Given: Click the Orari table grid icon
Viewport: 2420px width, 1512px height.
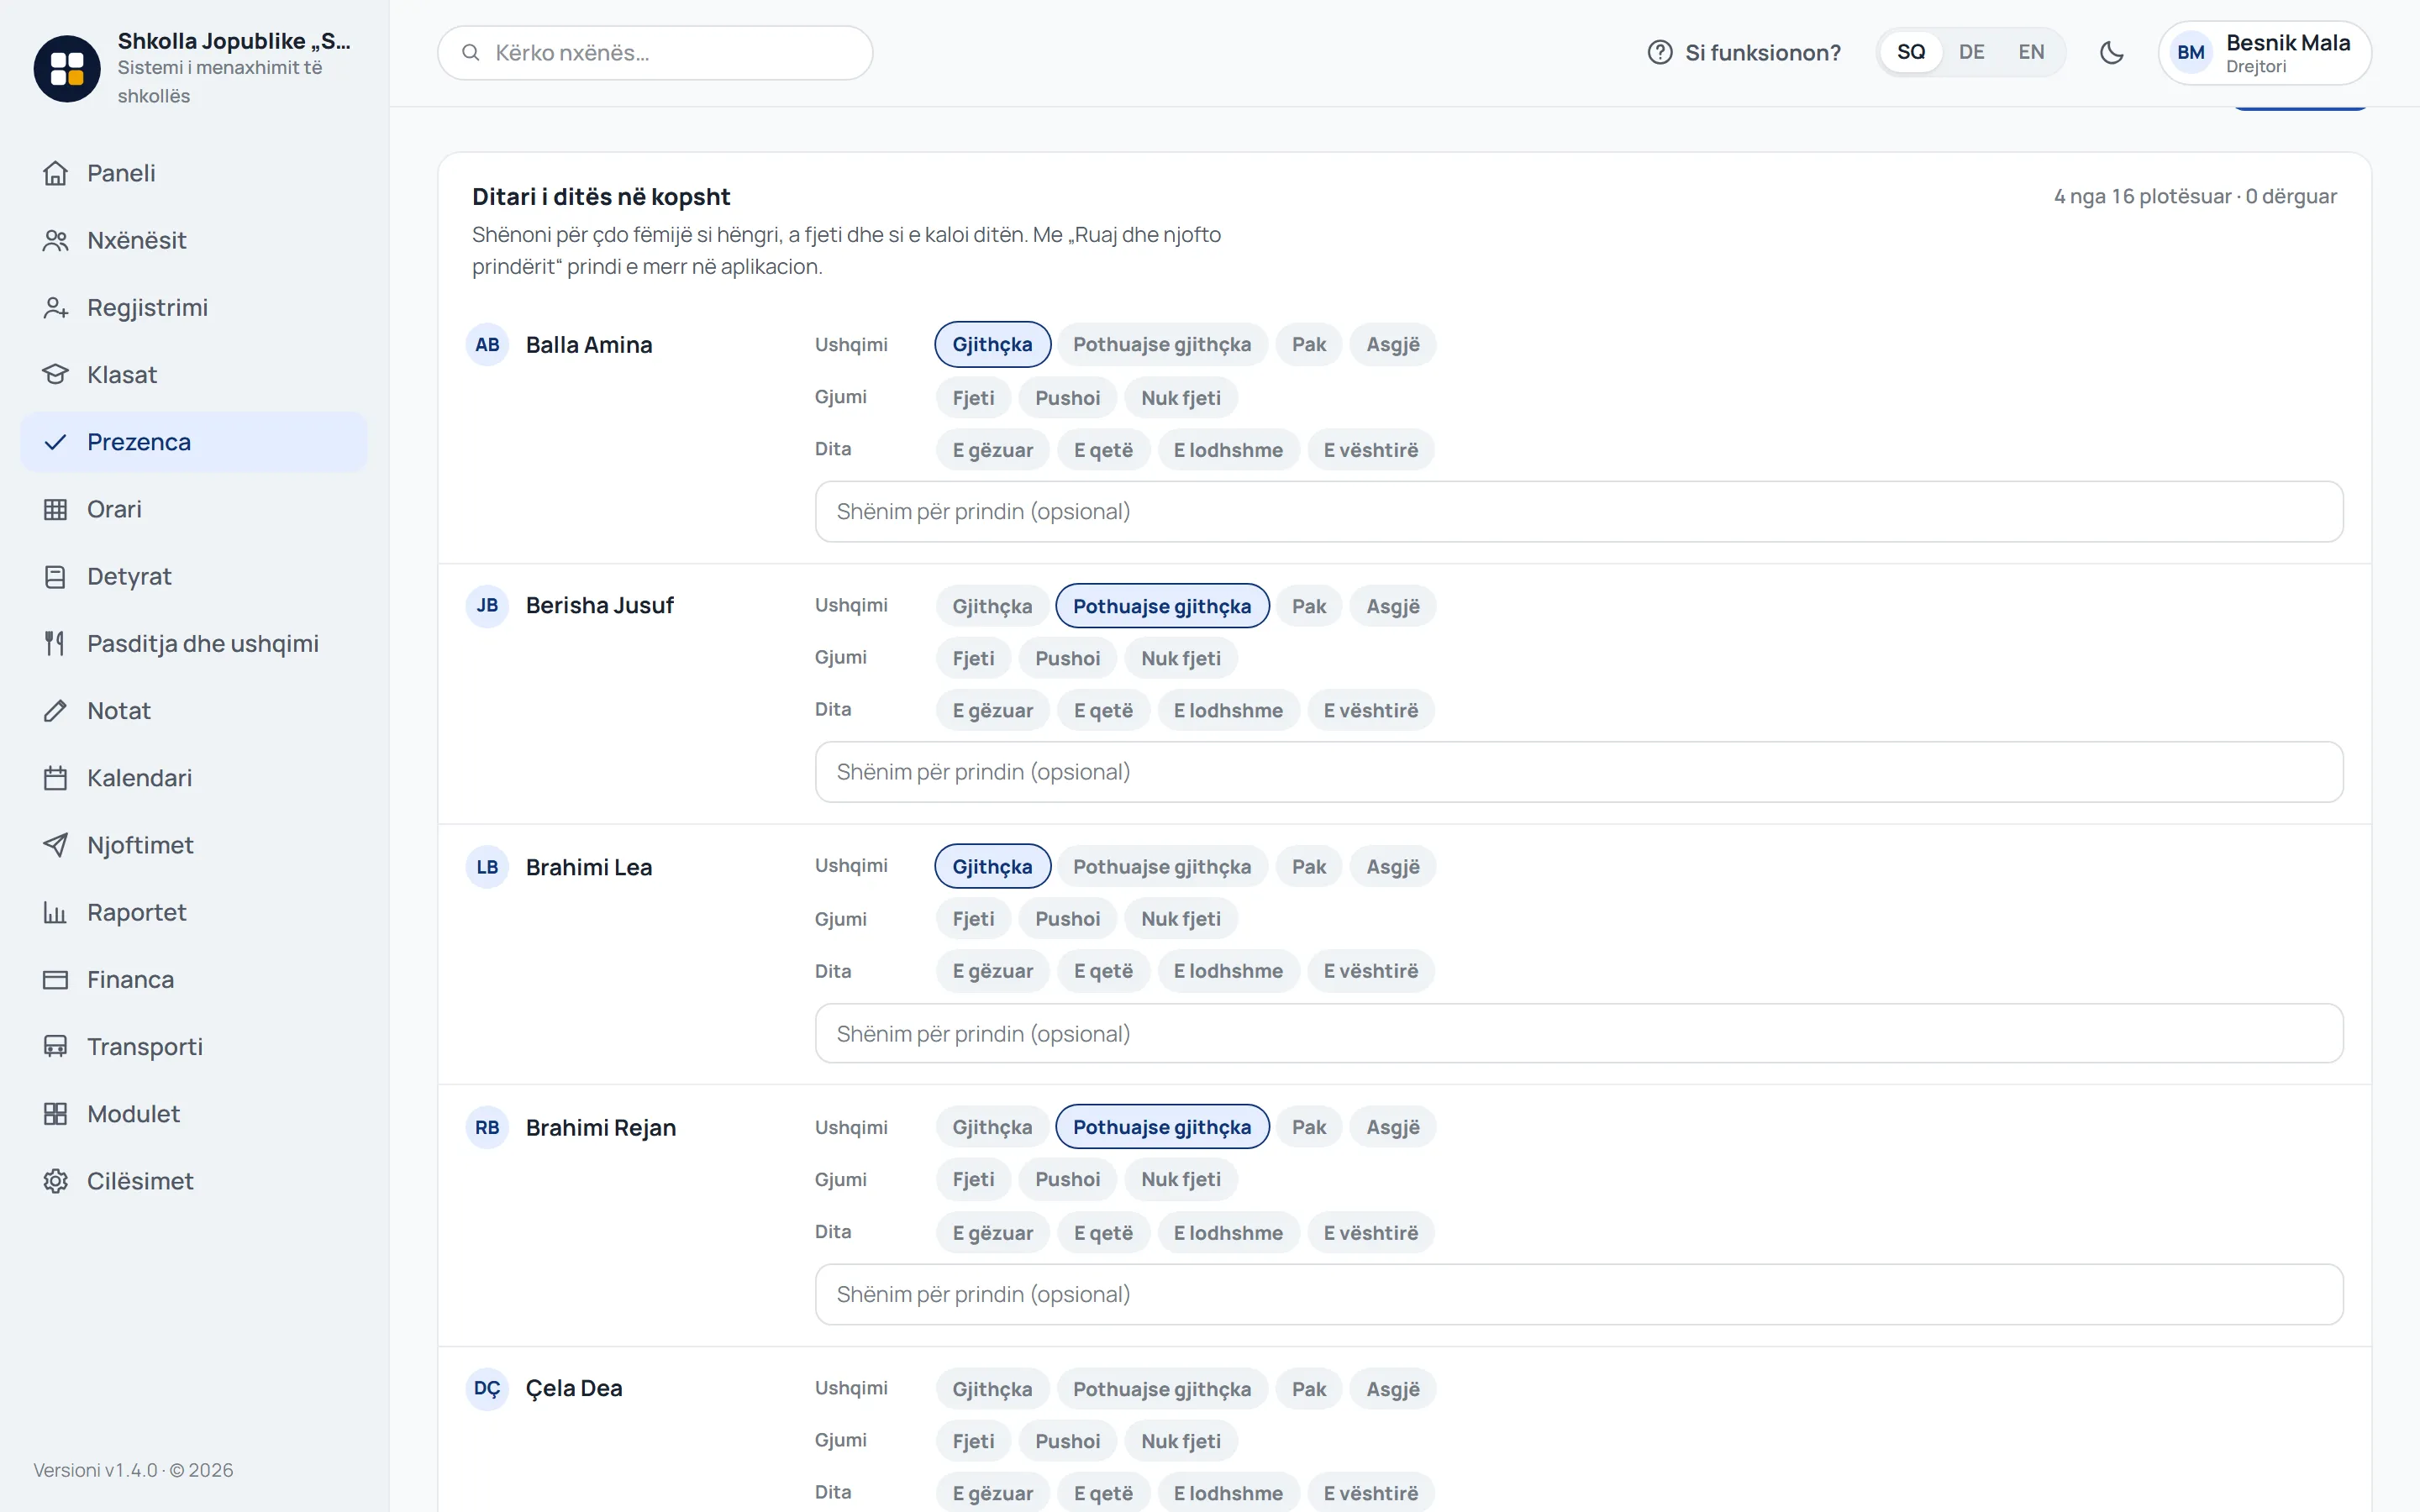Looking at the screenshot, I should pyautogui.click(x=55, y=509).
